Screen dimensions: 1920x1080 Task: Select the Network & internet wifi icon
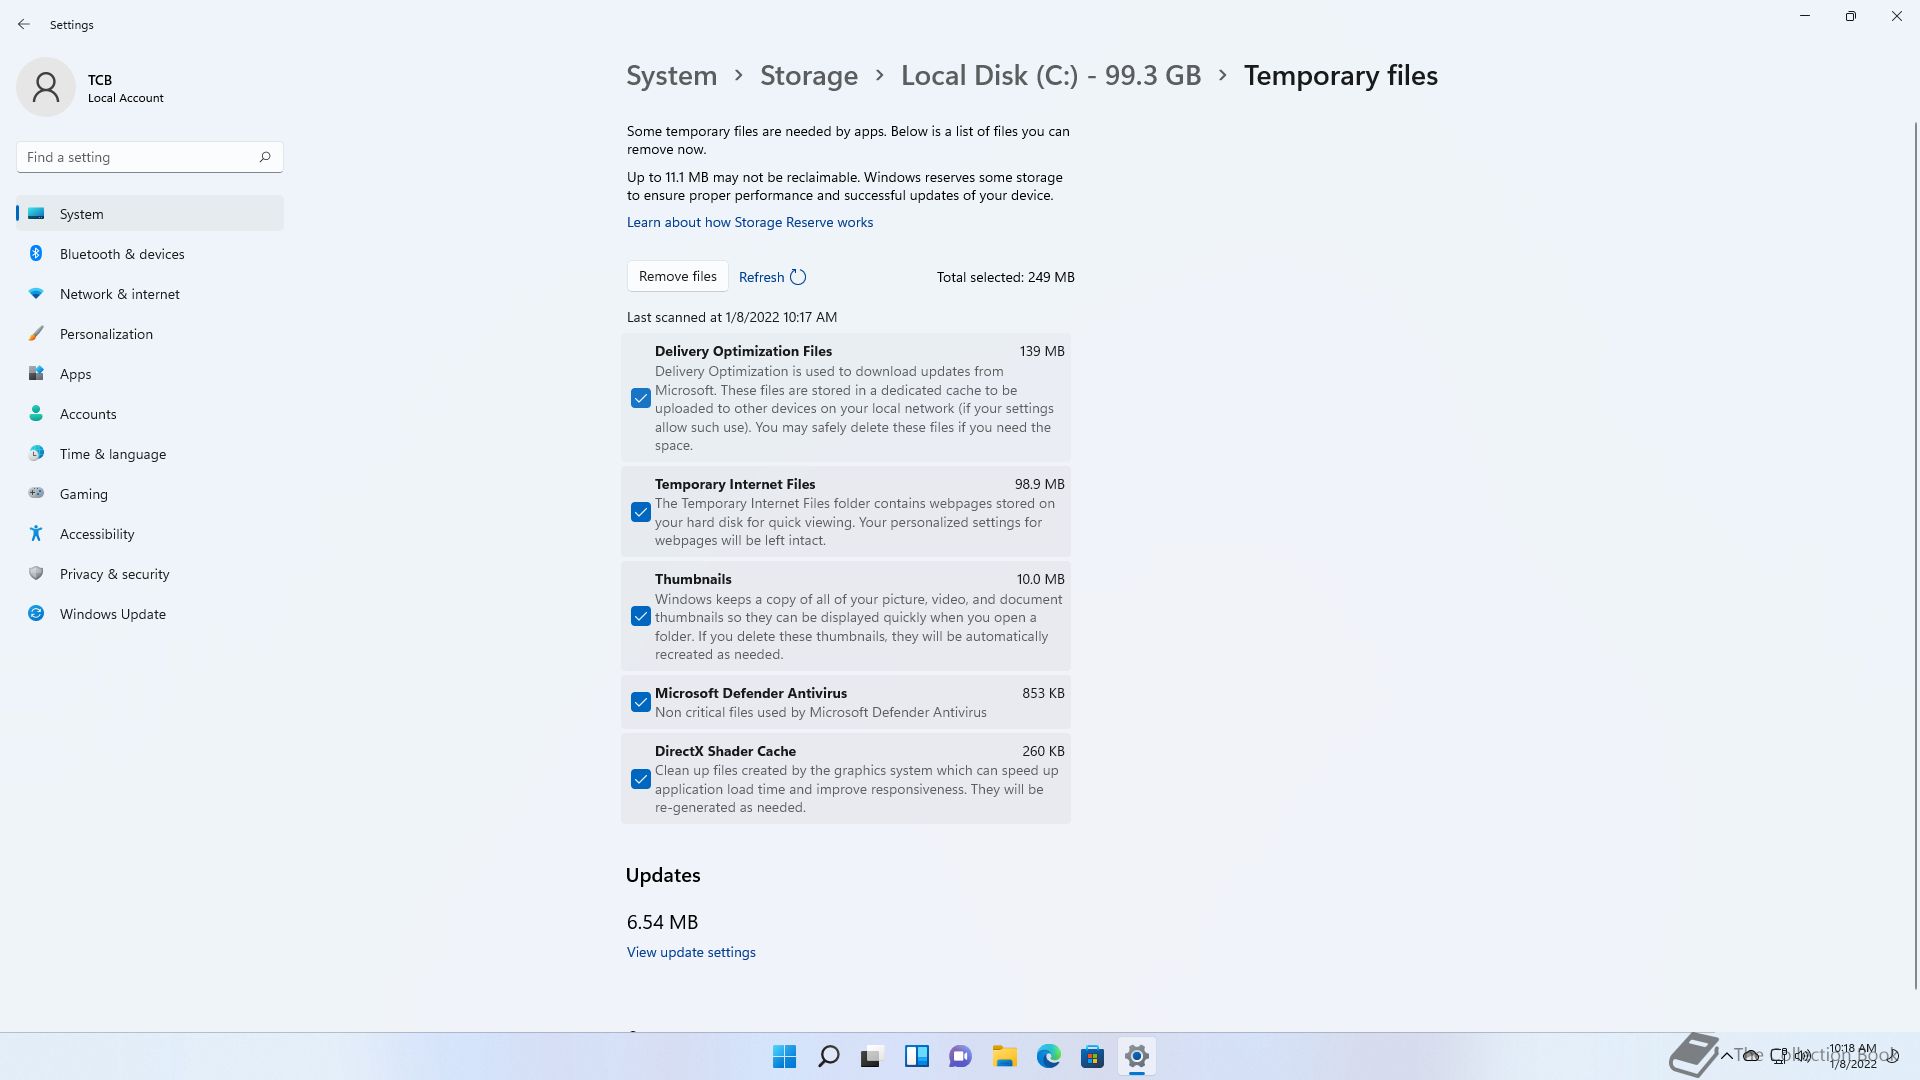tap(36, 293)
